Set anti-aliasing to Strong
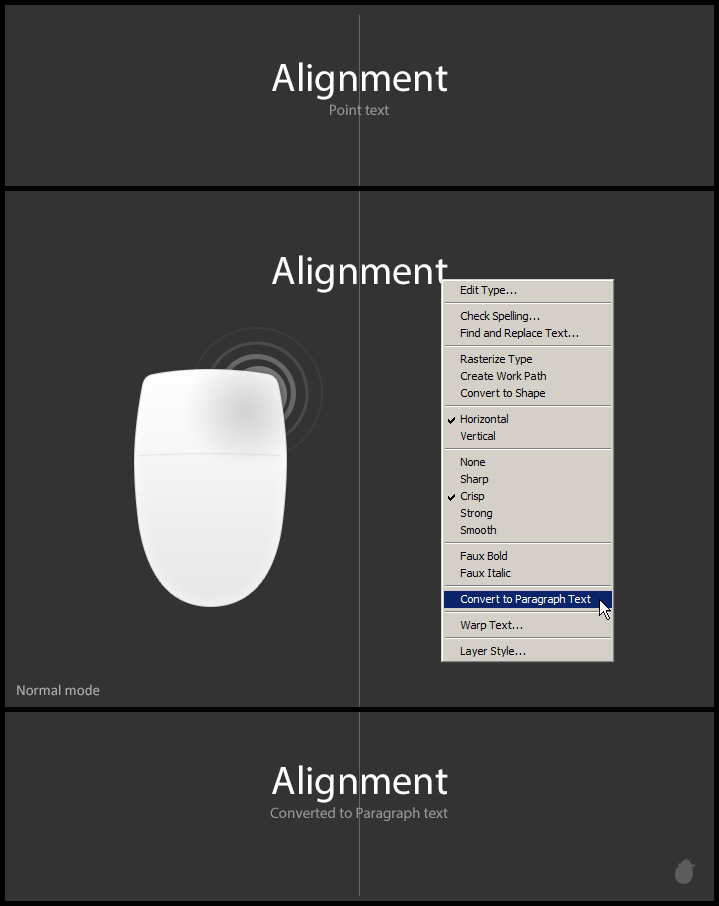 476,513
